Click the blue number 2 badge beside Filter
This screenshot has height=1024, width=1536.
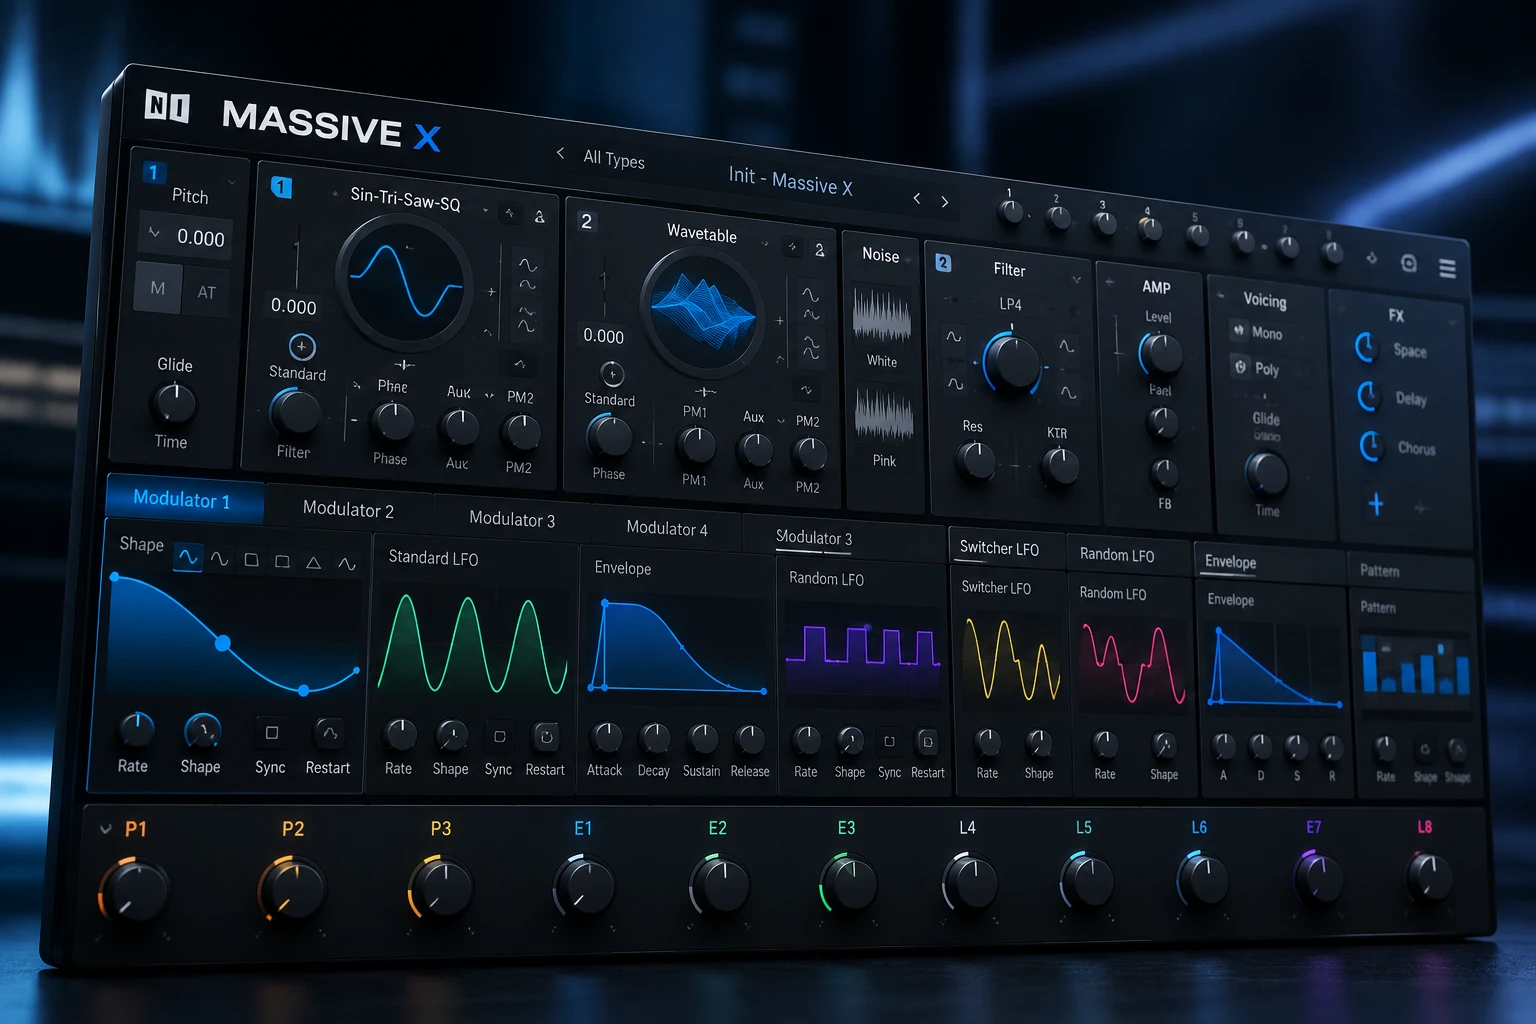pos(943,263)
